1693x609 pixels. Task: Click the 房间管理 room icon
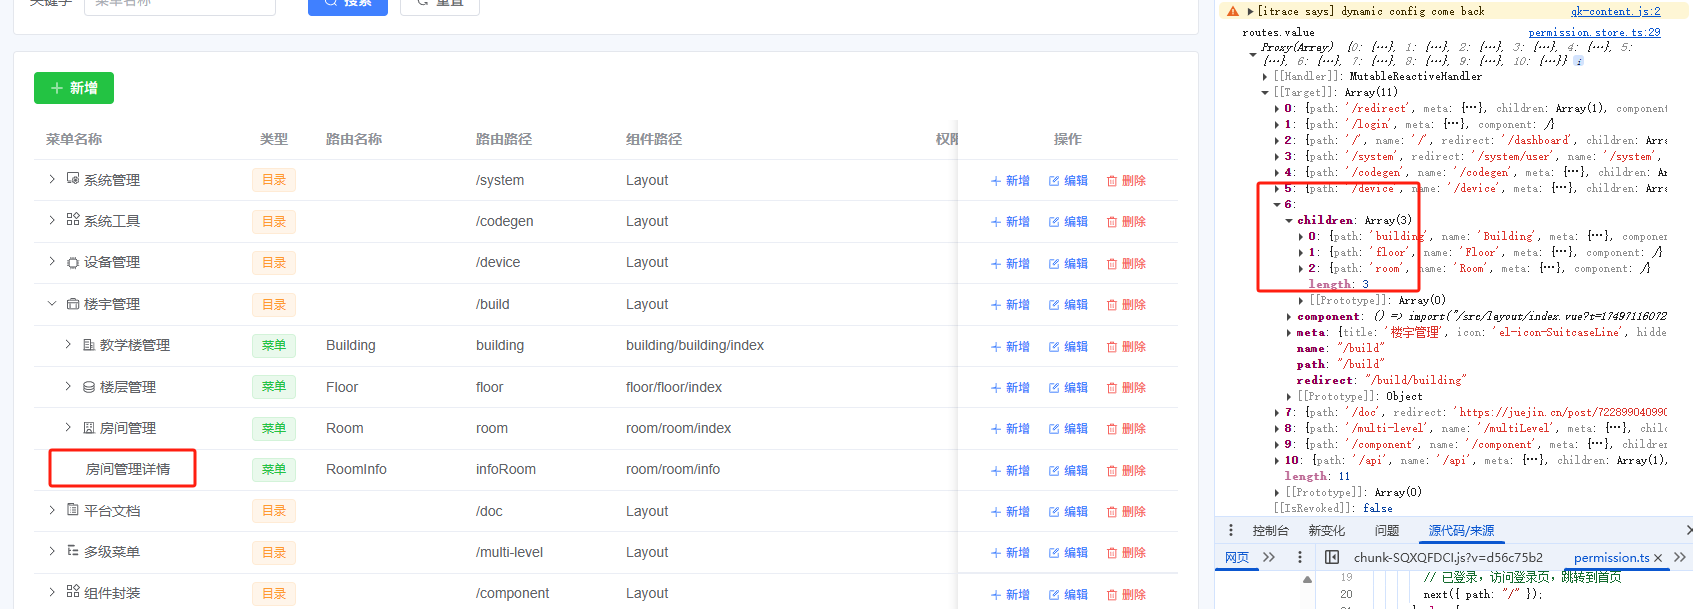pos(89,427)
